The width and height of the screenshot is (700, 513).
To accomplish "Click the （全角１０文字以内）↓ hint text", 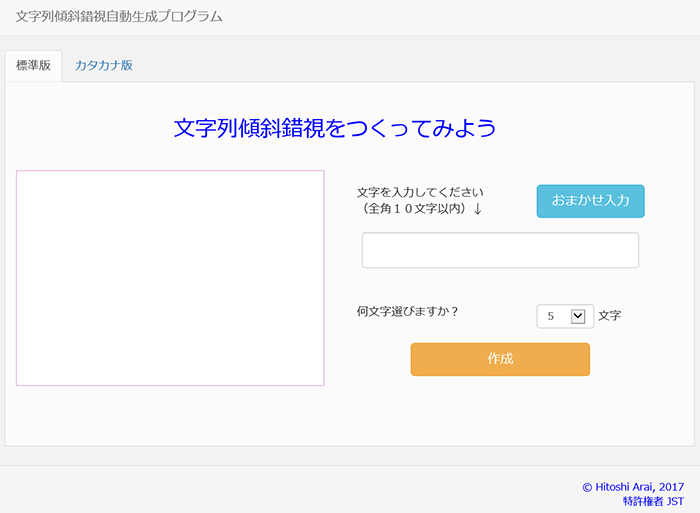I will pos(420,209).
